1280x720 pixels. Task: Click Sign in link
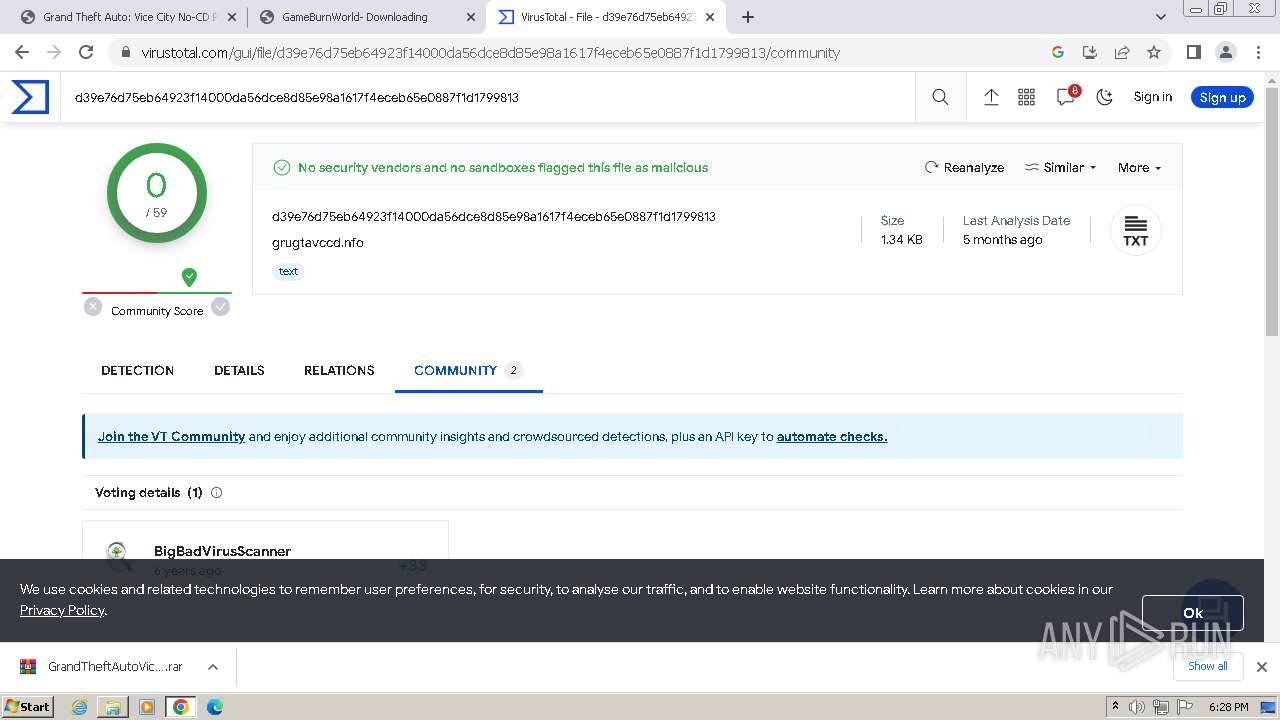1152,97
